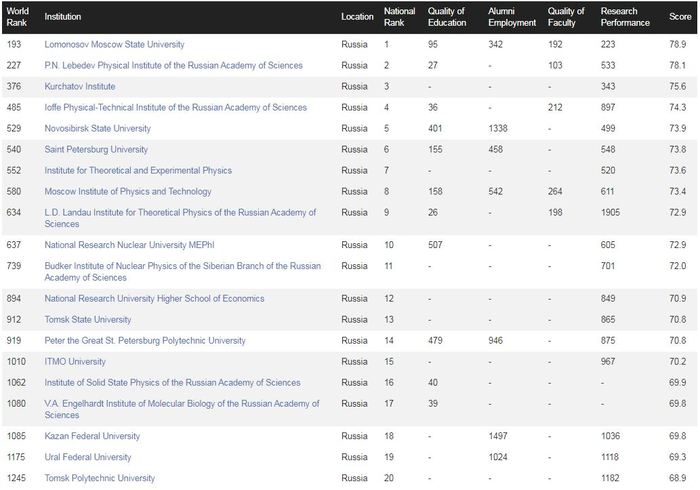The image size is (700, 490).
Task: Click Kazan Federal University link
Action: coord(92,436)
